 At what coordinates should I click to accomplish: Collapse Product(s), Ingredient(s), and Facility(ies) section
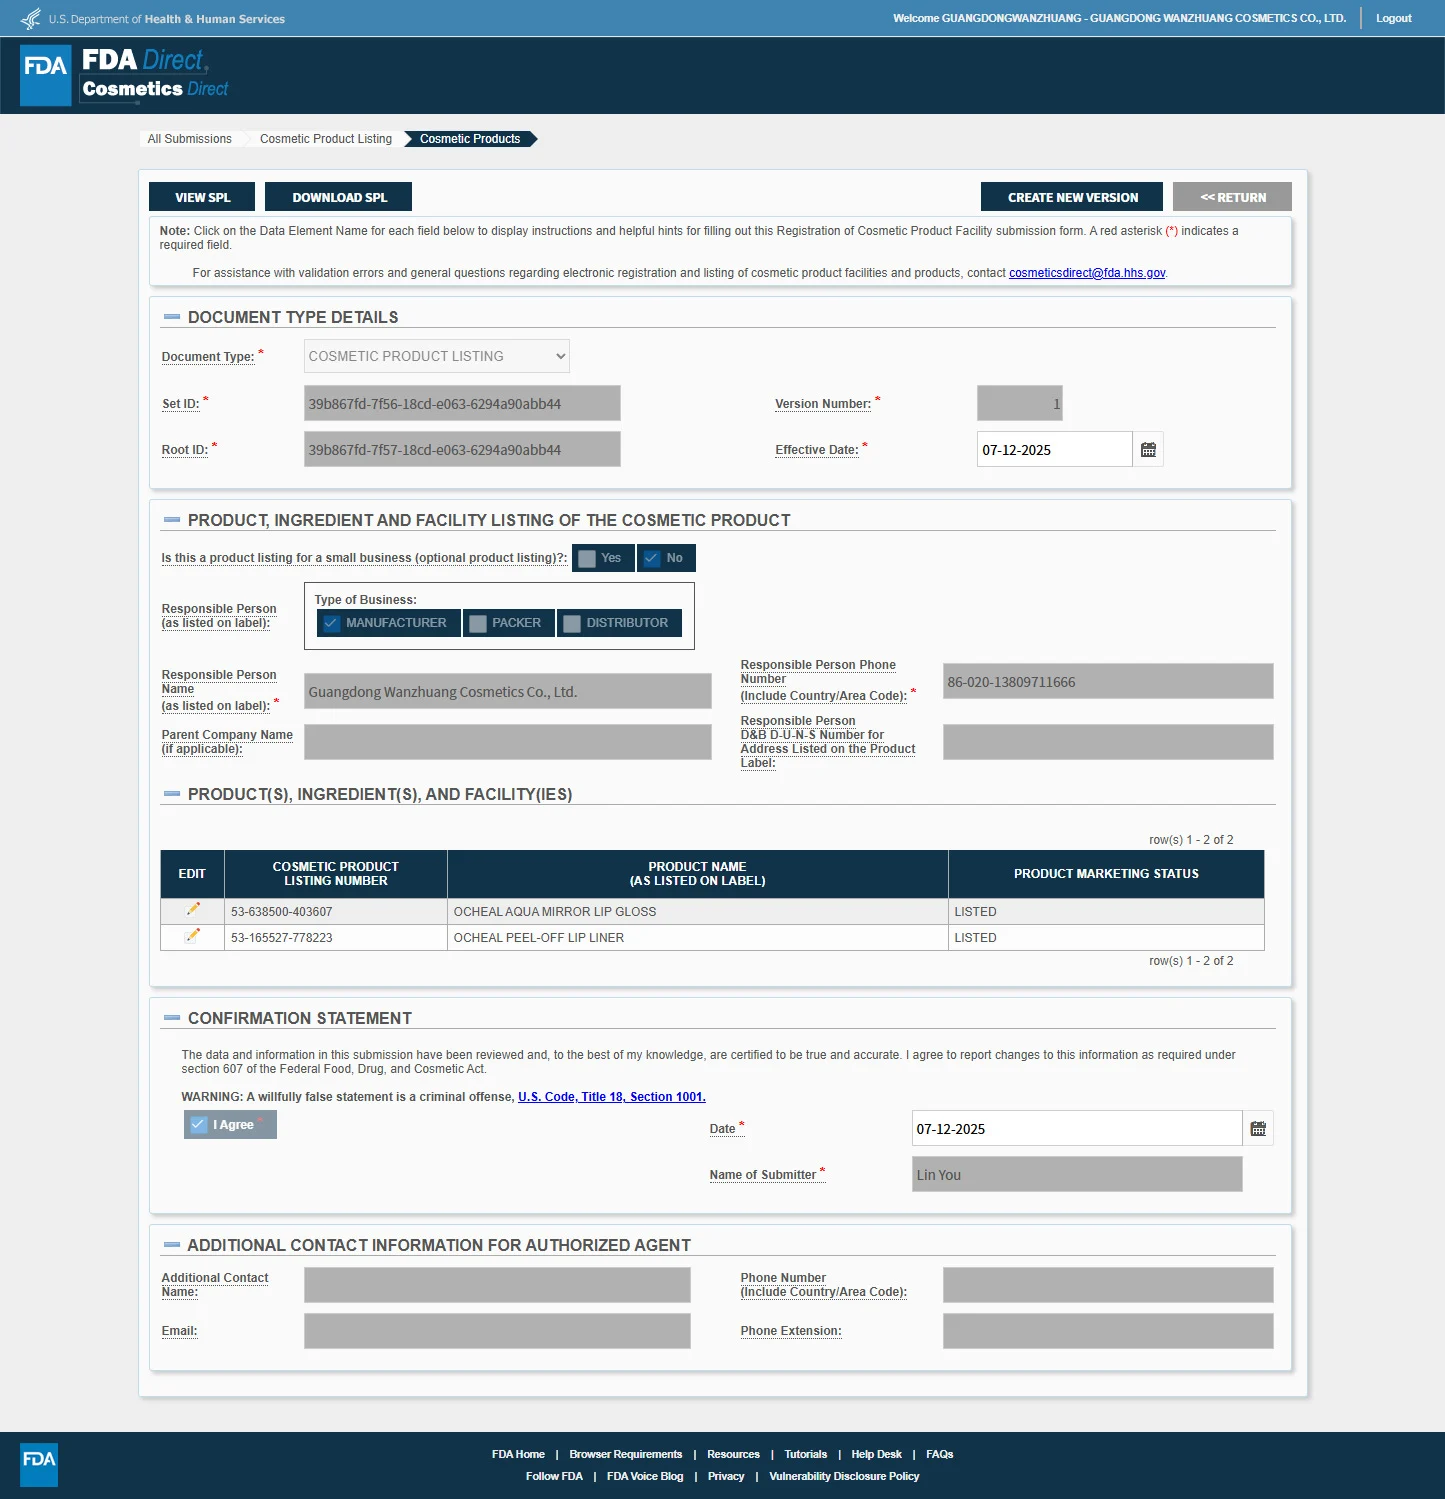coord(172,794)
